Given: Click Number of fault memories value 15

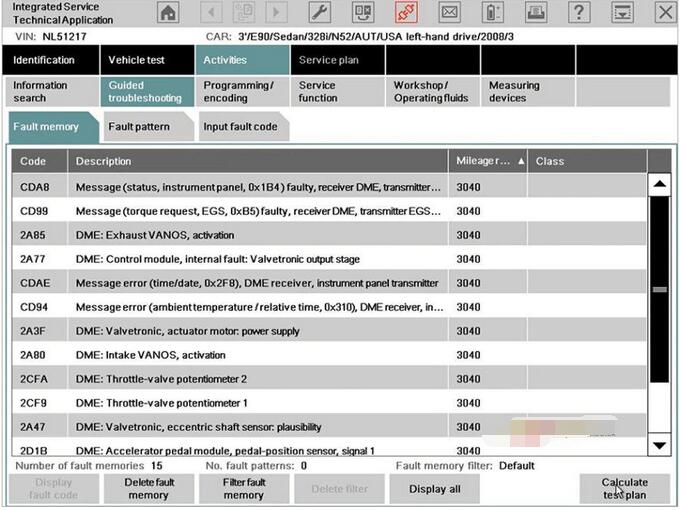Looking at the screenshot, I should click(157, 466).
